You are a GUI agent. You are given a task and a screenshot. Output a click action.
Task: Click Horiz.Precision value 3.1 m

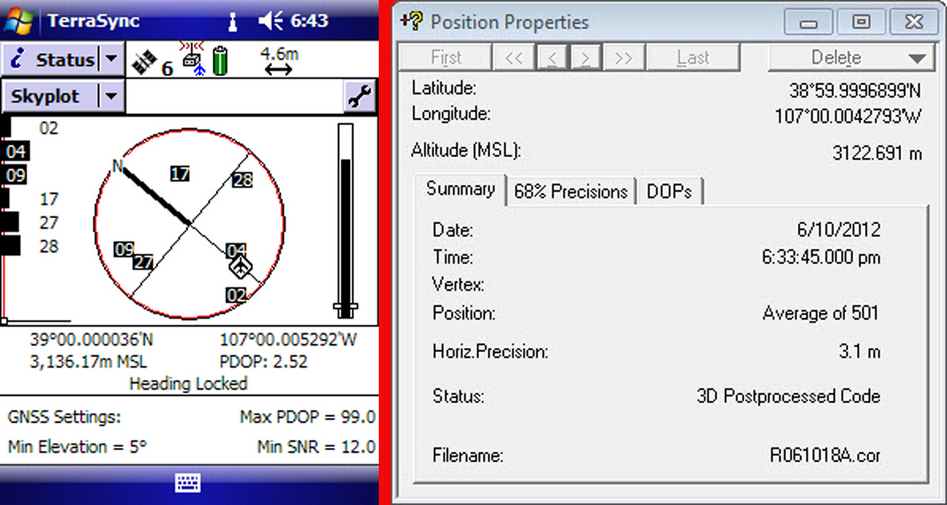point(859,351)
